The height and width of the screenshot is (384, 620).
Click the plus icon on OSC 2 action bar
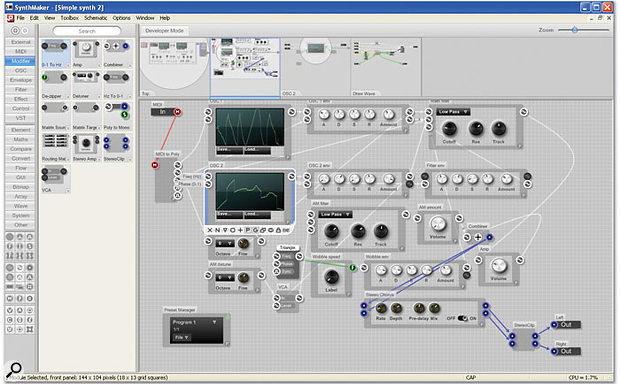240,230
